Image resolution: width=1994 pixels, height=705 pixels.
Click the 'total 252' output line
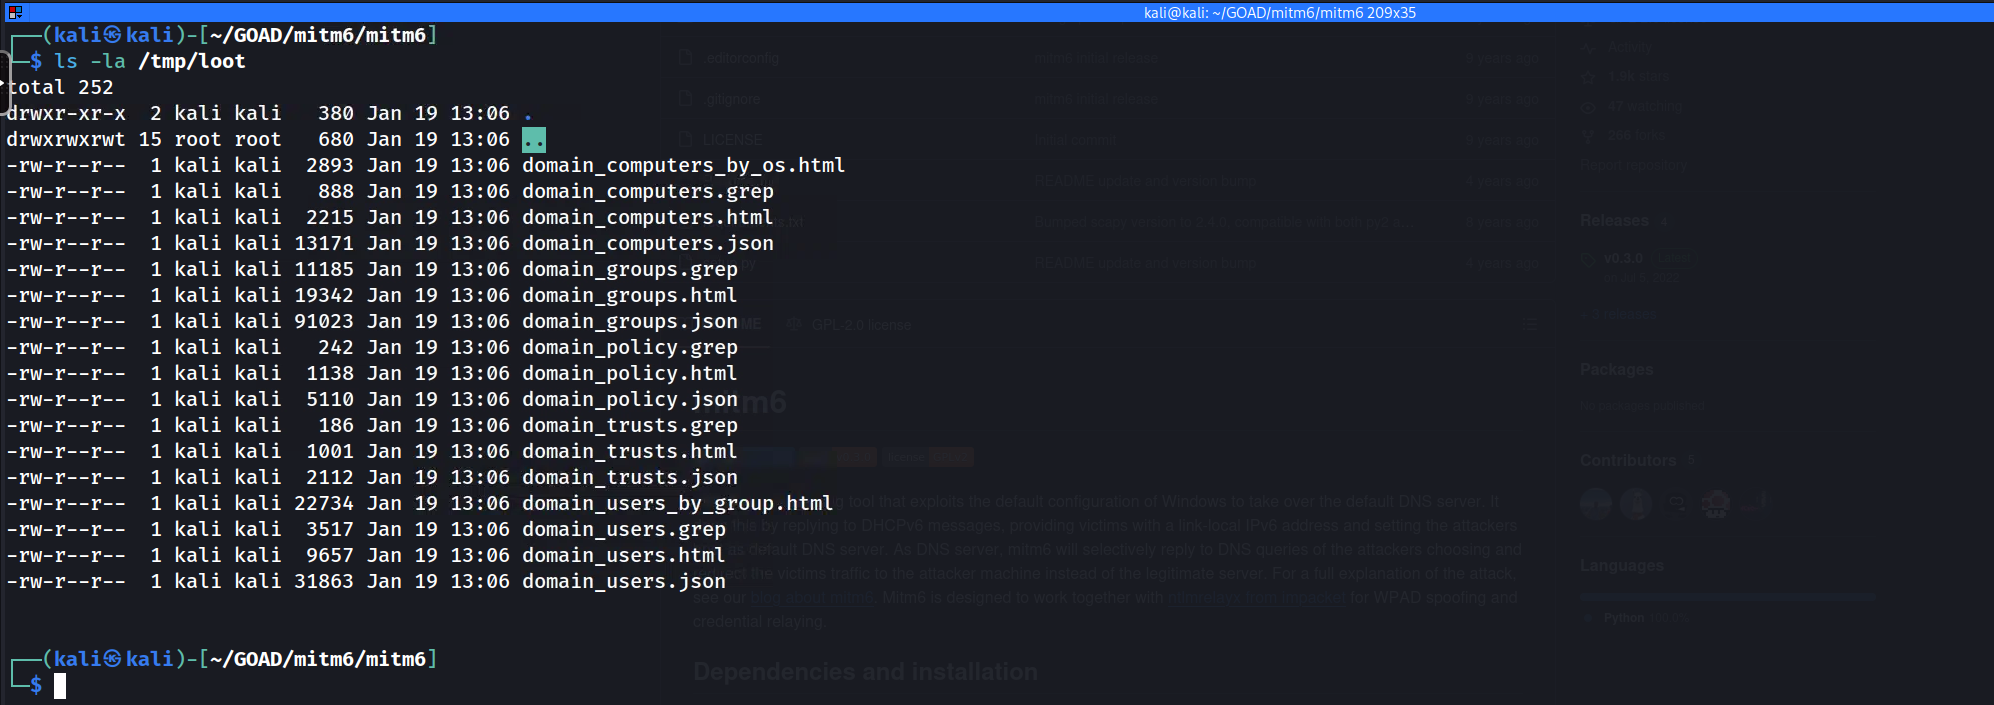click(x=60, y=87)
